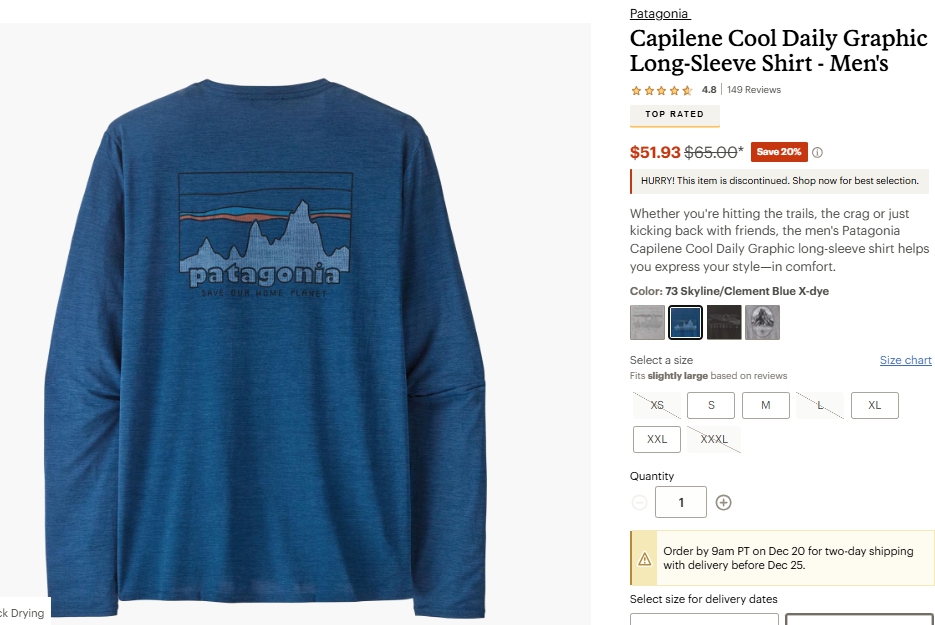Select the unavailable XXXL size

[x=714, y=440]
